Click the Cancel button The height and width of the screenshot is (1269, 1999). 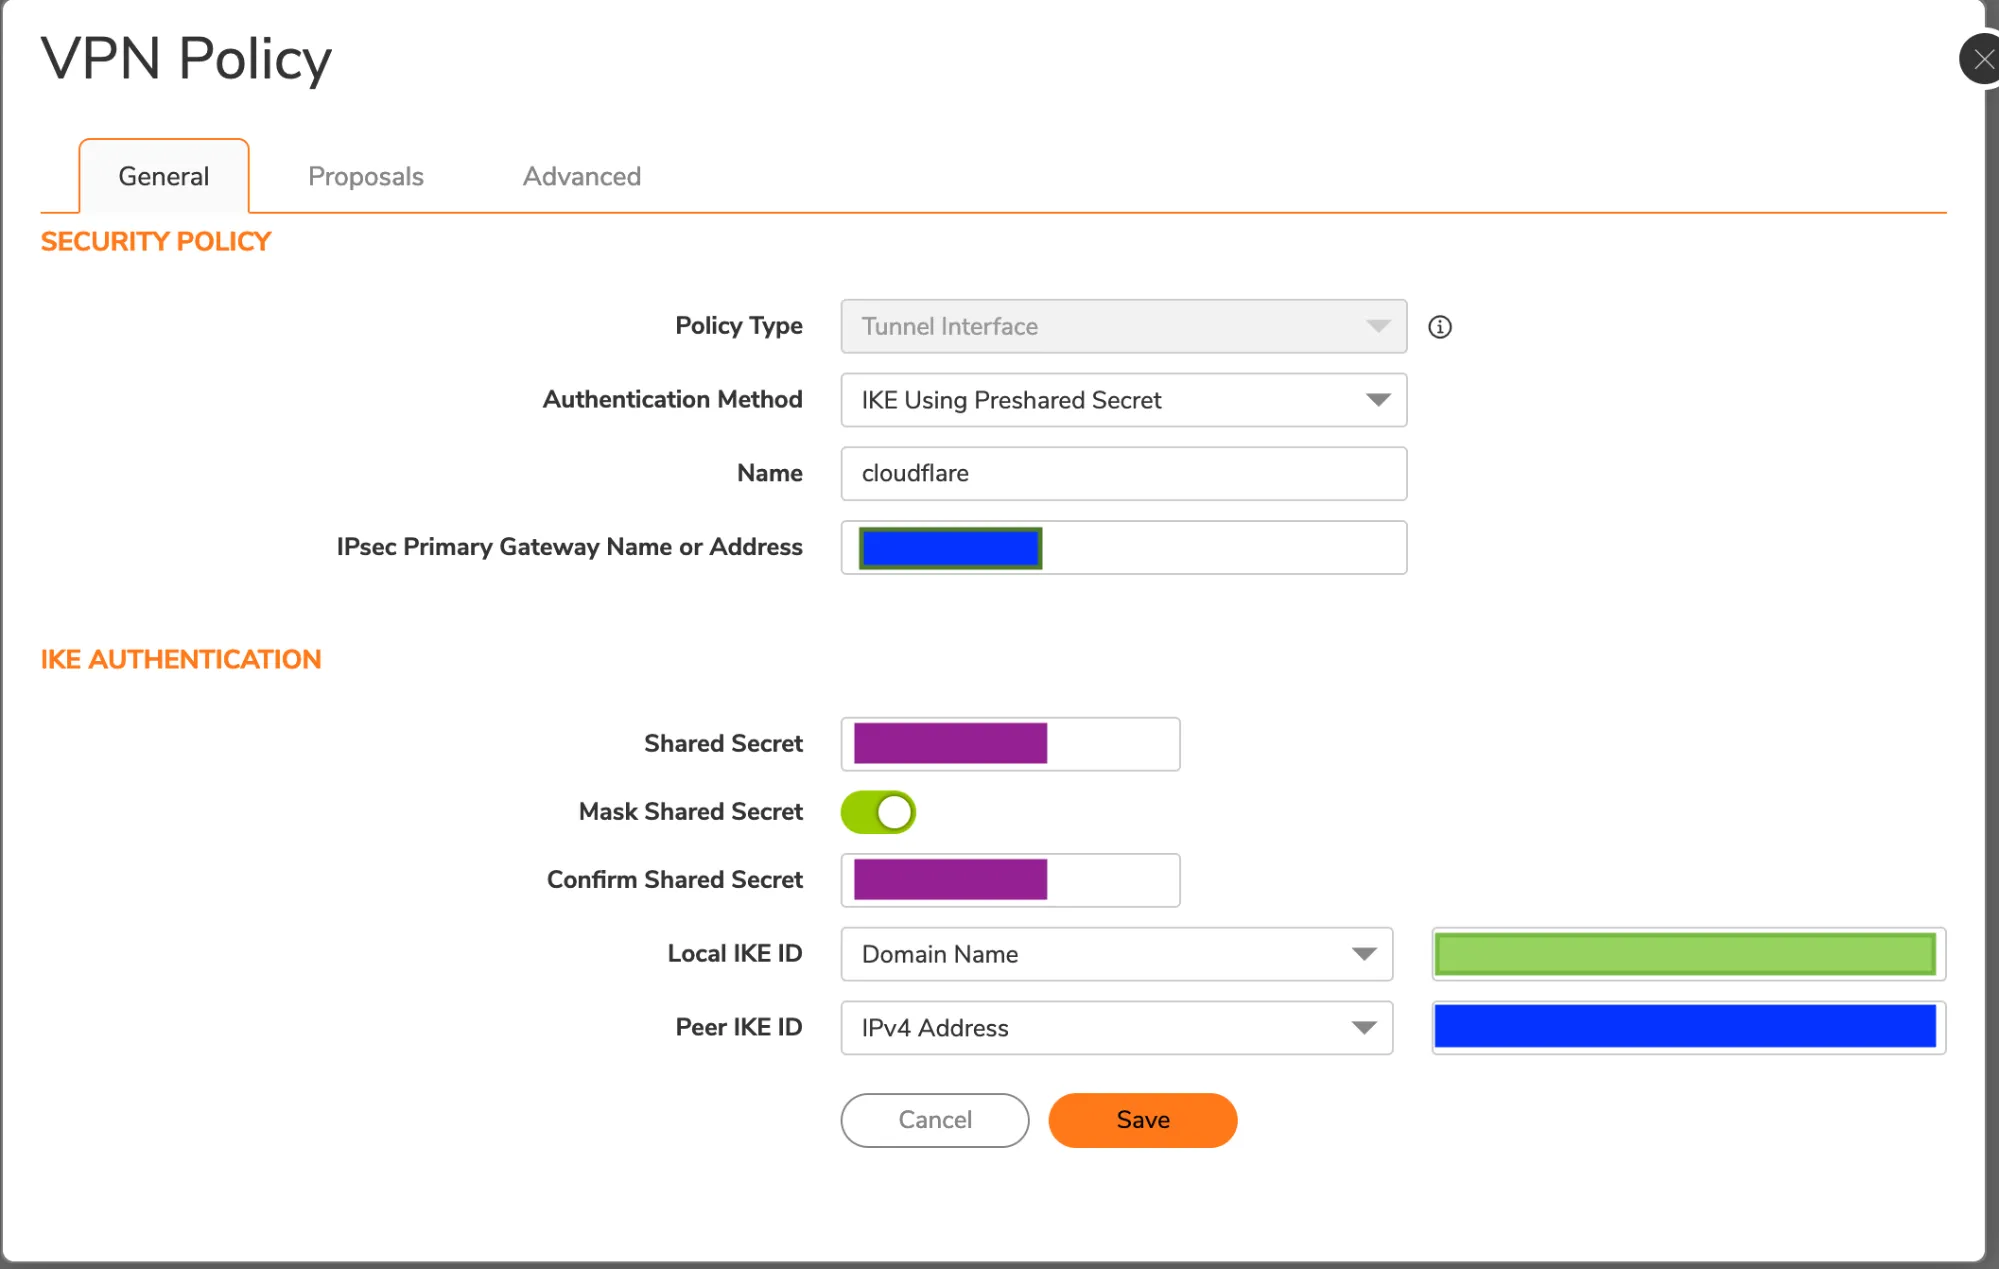[x=935, y=1119]
